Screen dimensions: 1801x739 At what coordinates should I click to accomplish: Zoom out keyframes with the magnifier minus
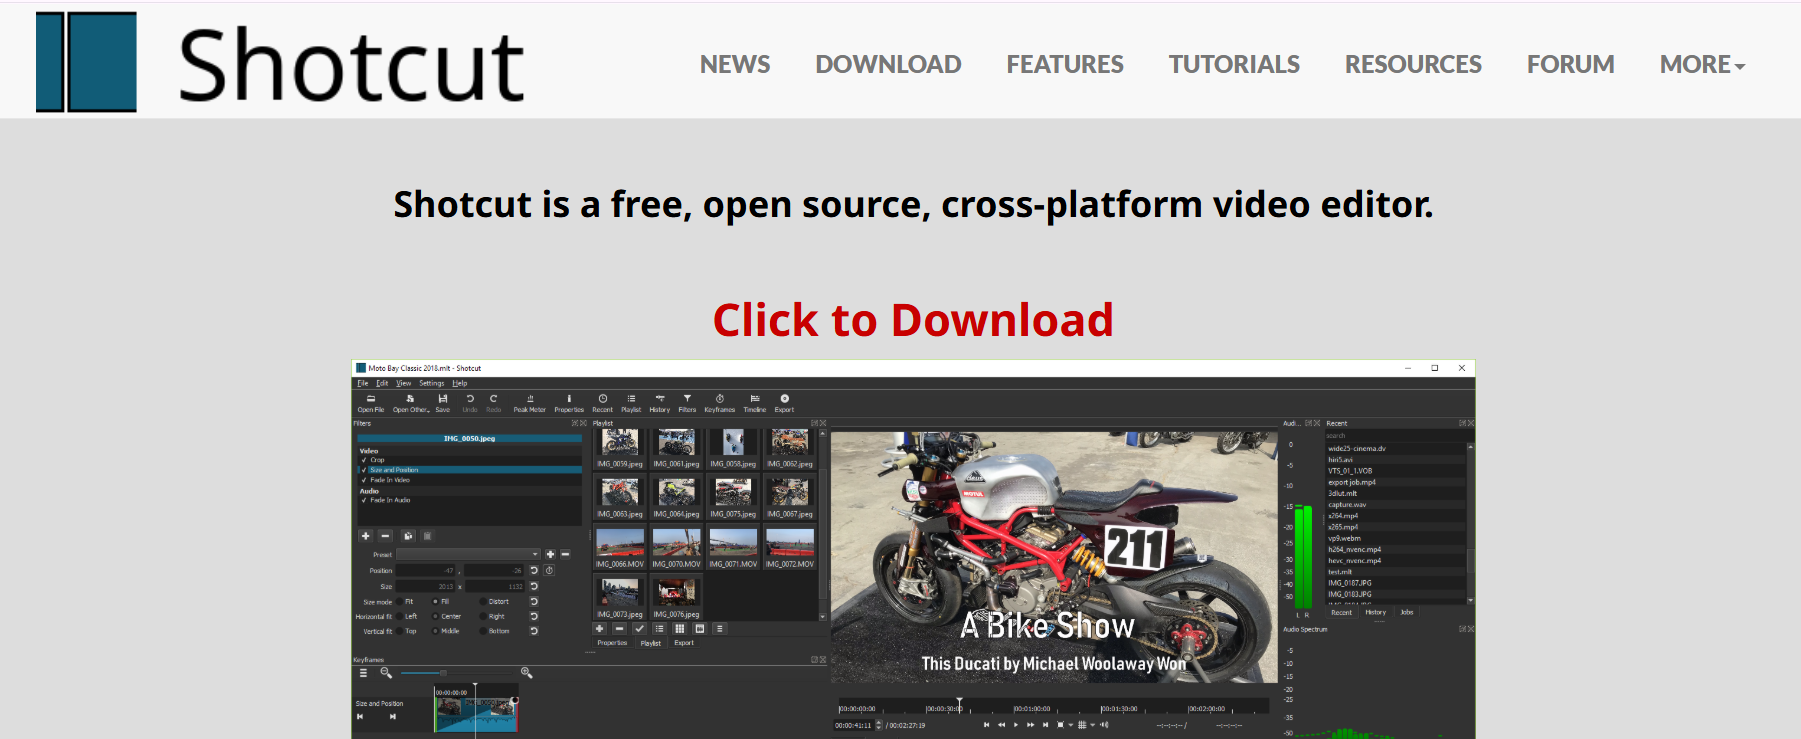click(x=386, y=673)
